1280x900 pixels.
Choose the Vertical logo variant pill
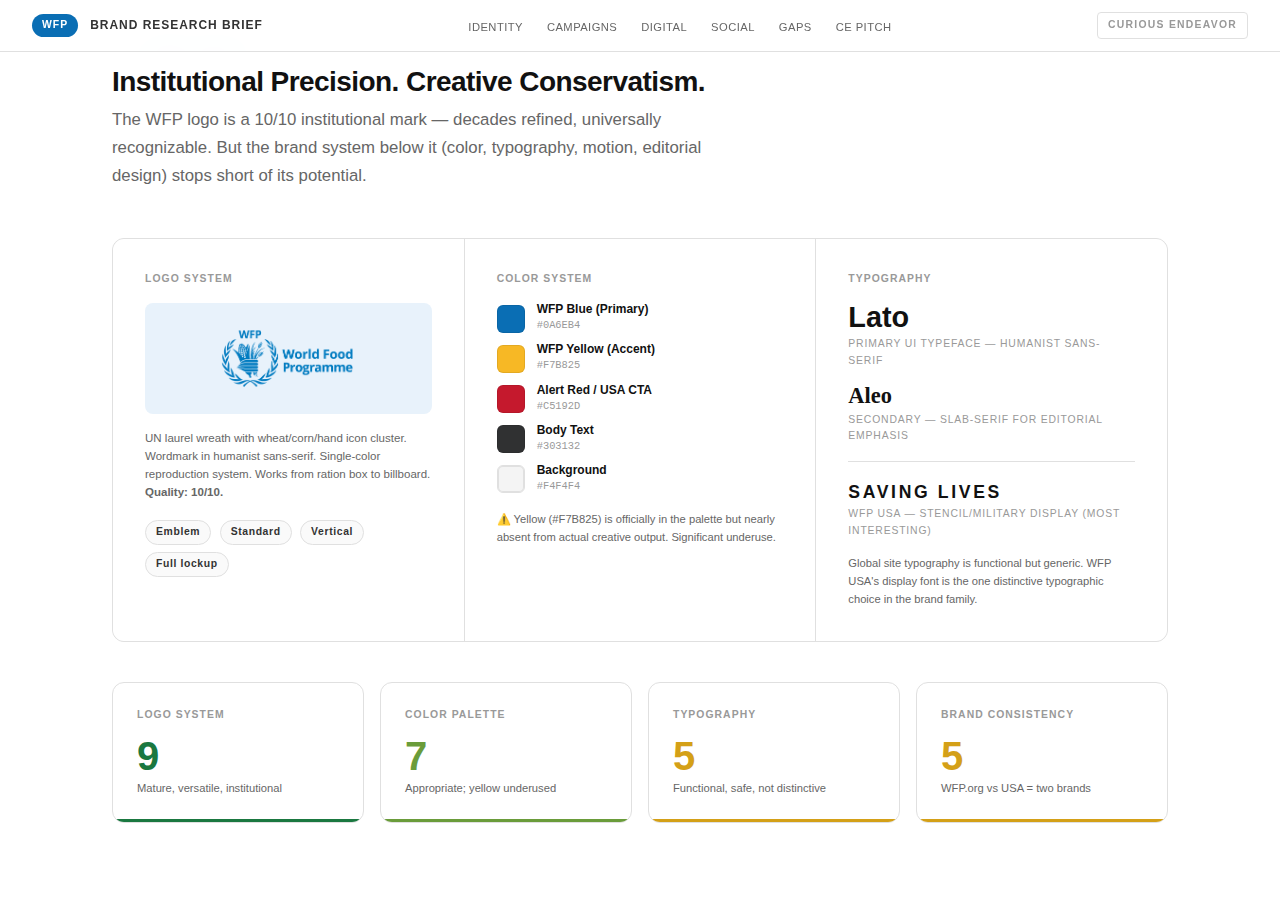[x=332, y=532]
